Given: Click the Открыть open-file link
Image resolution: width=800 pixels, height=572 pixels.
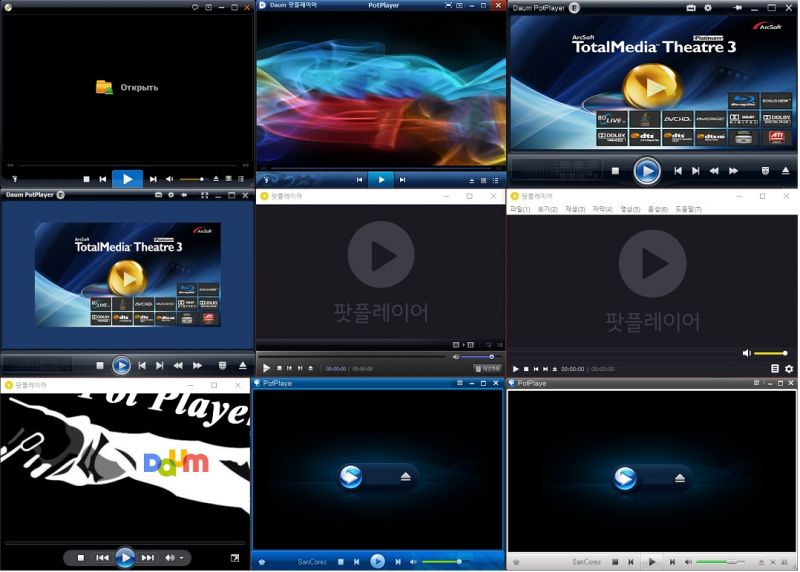Looking at the screenshot, I should click(127, 87).
